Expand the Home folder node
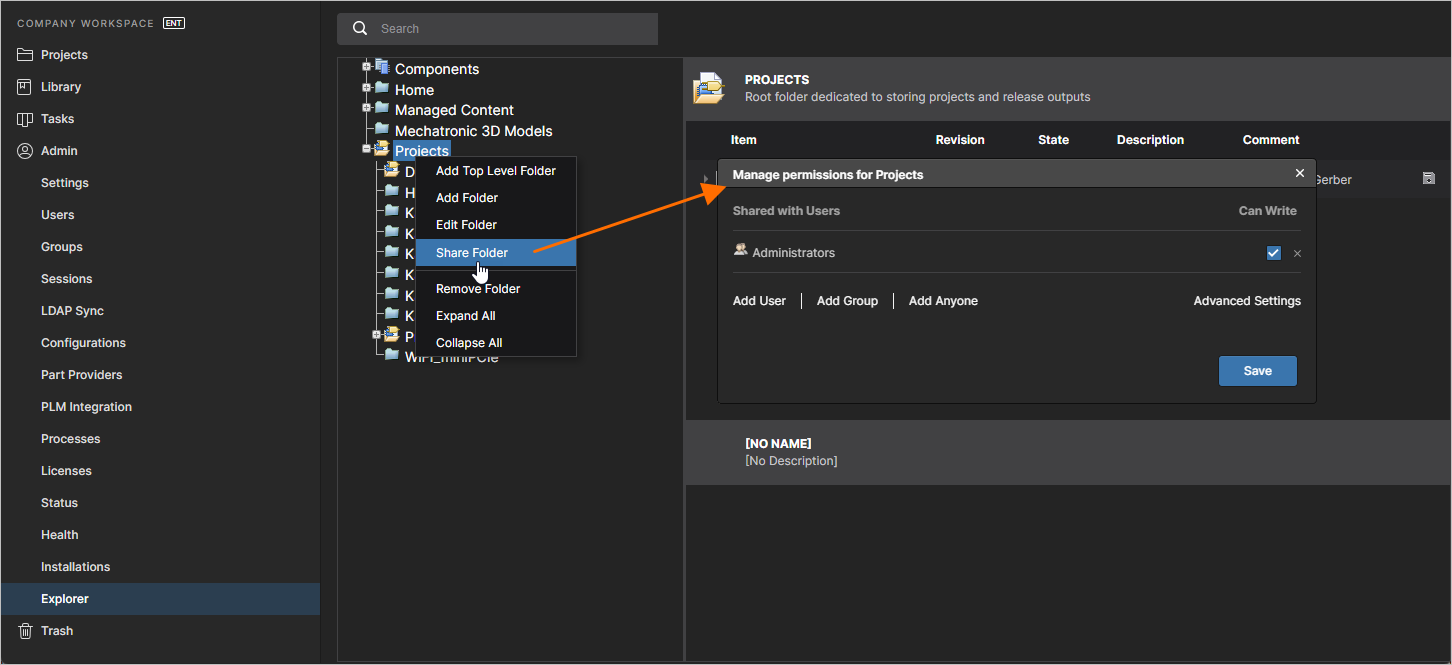Image resolution: width=1452 pixels, height=665 pixels. (x=366, y=89)
